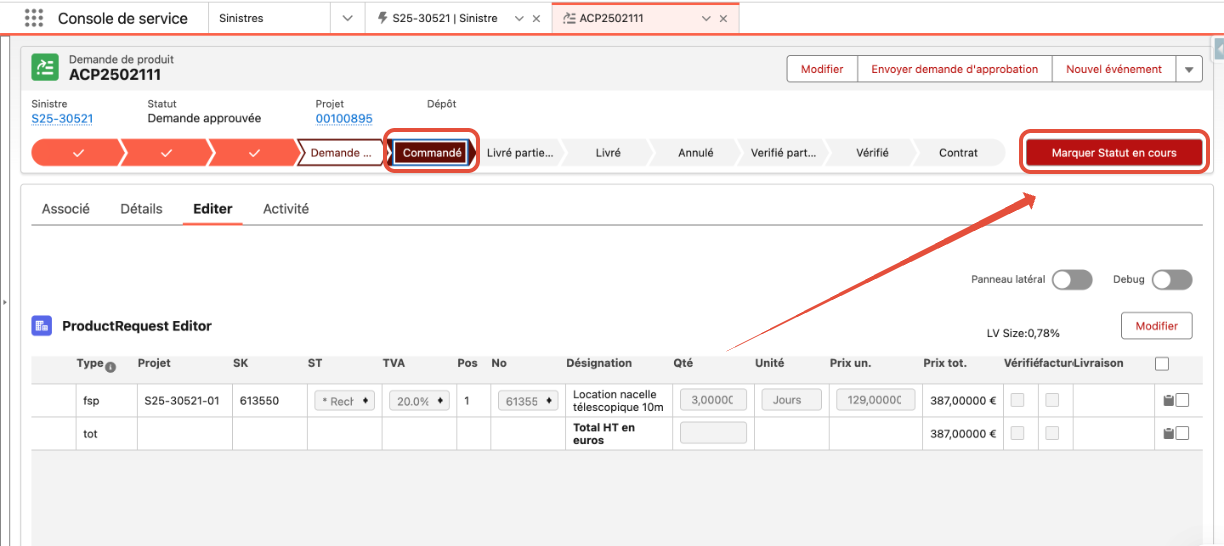
Task: Click the first completed checkmark path step
Action: (x=77, y=153)
